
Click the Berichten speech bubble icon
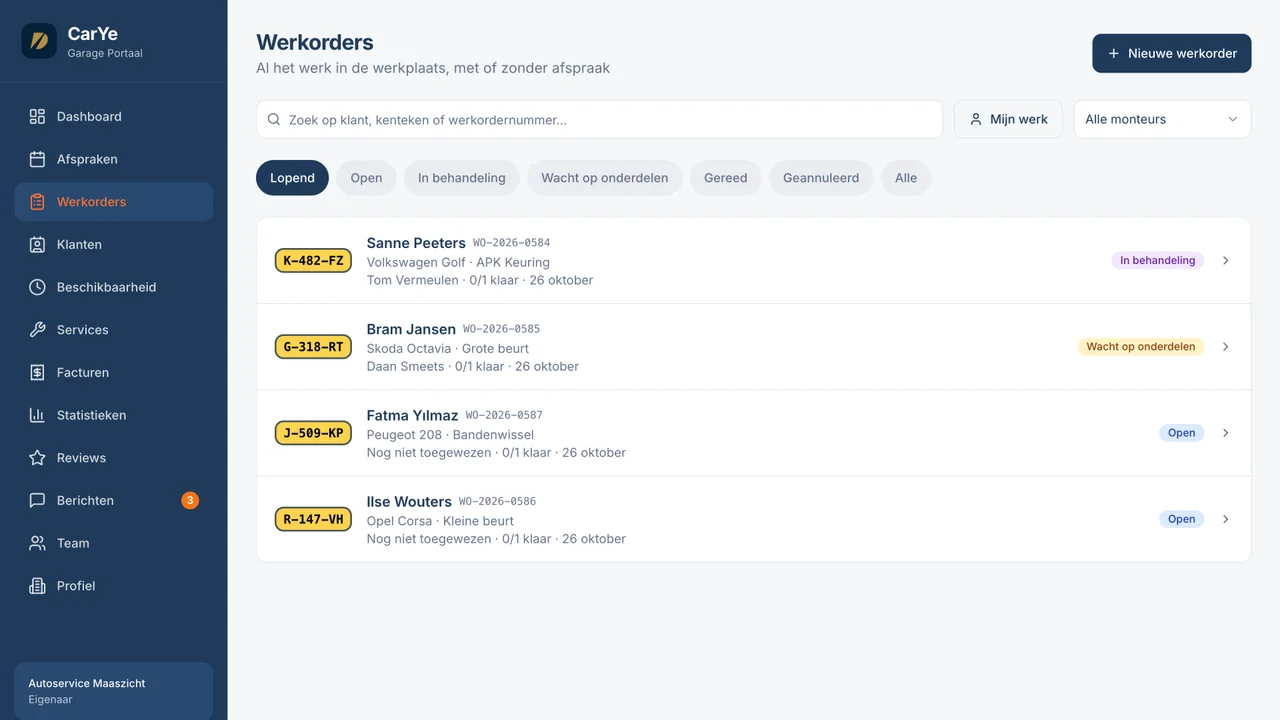click(x=37, y=500)
